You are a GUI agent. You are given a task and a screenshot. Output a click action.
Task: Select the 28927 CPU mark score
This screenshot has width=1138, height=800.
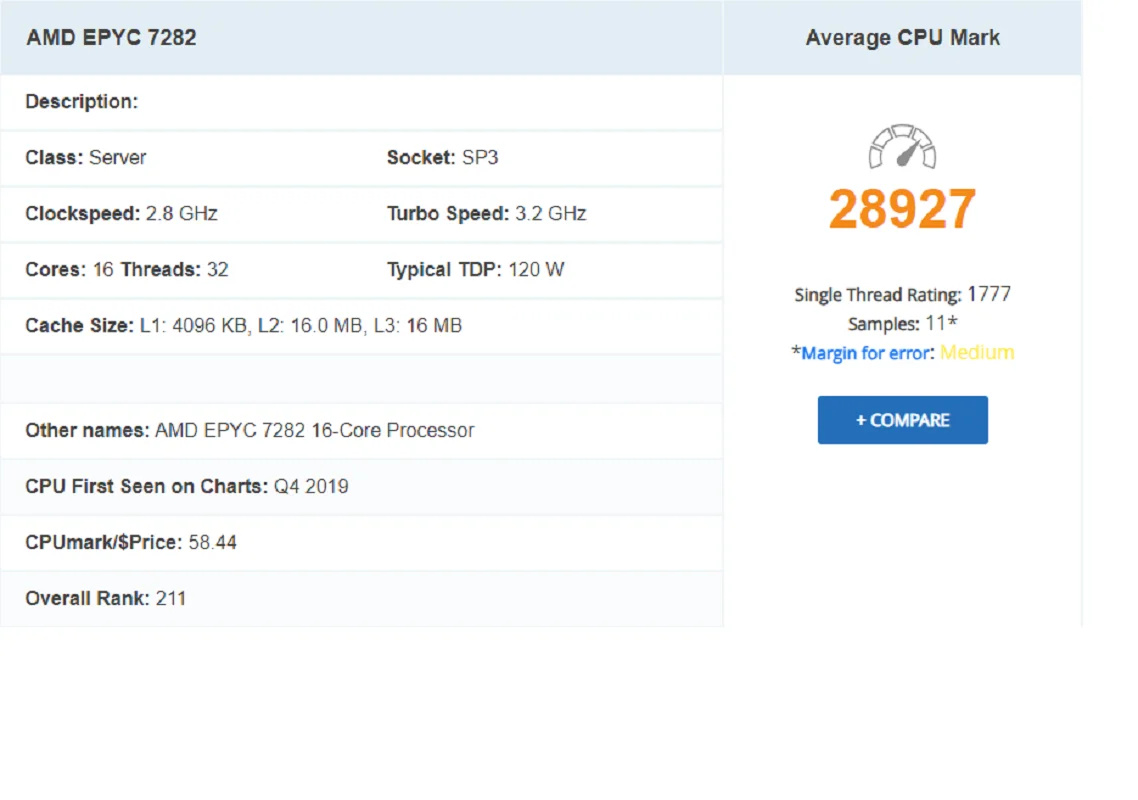click(x=902, y=209)
